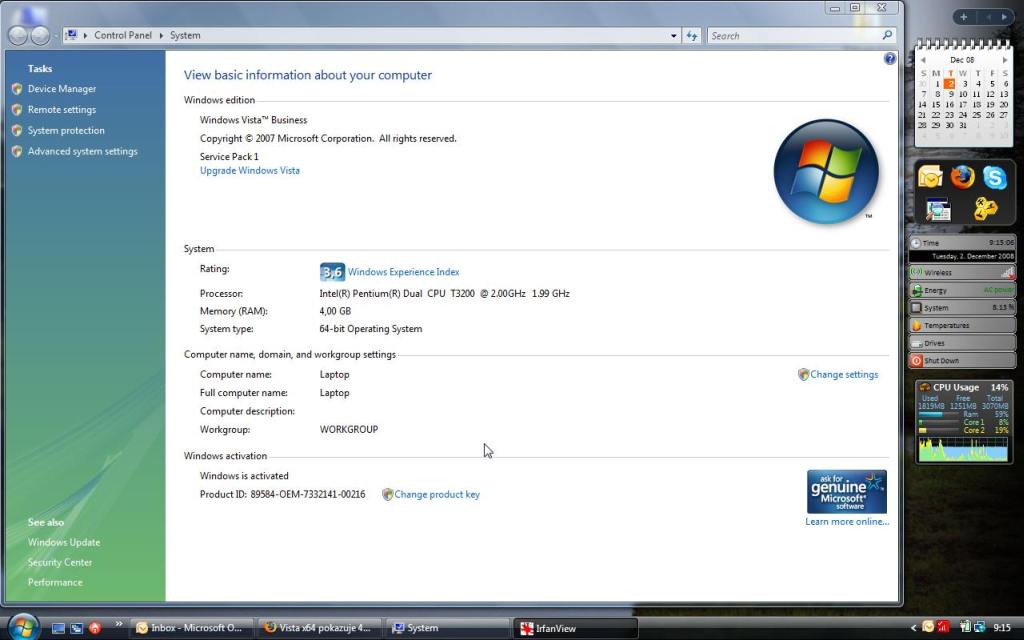Switch to Inbox - Microsoft Outlook taskbar item
The height and width of the screenshot is (640, 1024).
pos(190,628)
